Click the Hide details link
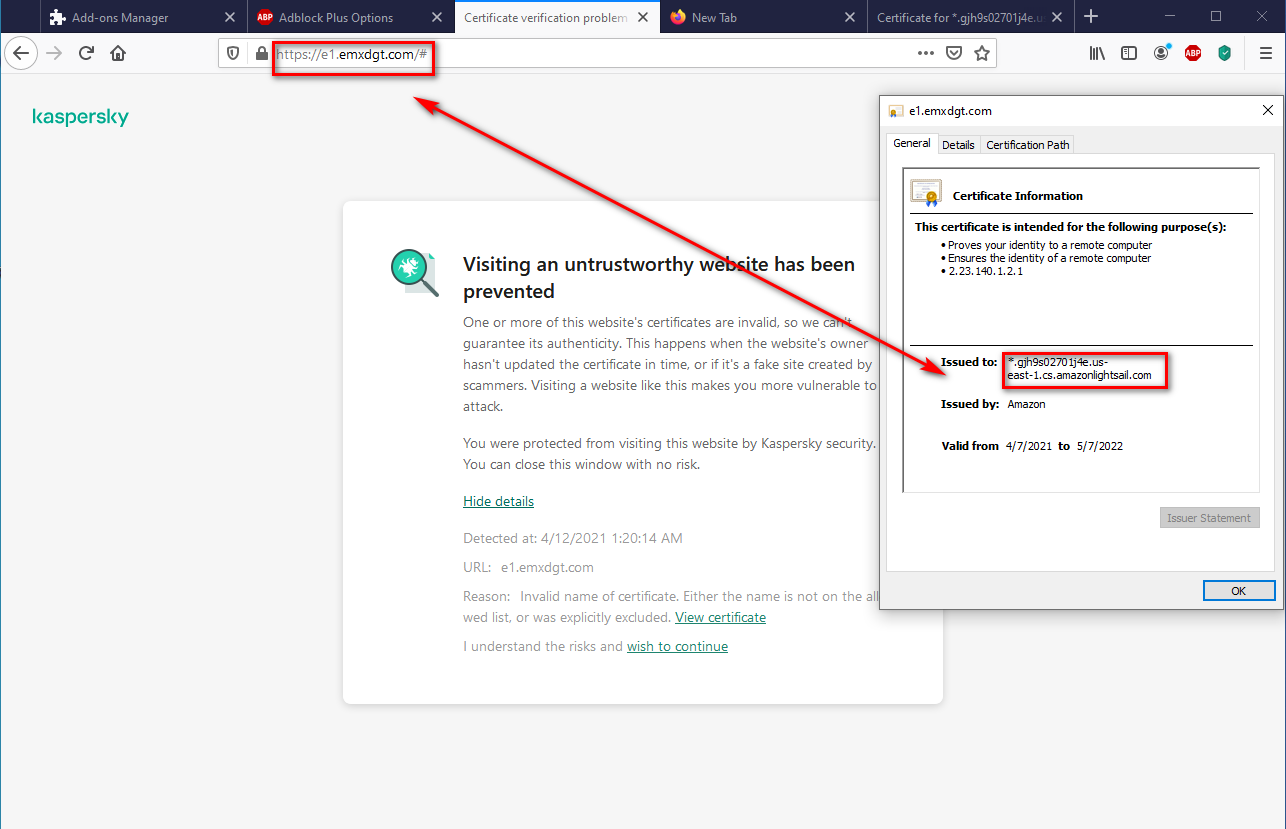The width and height of the screenshot is (1286, 829). (498, 501)
